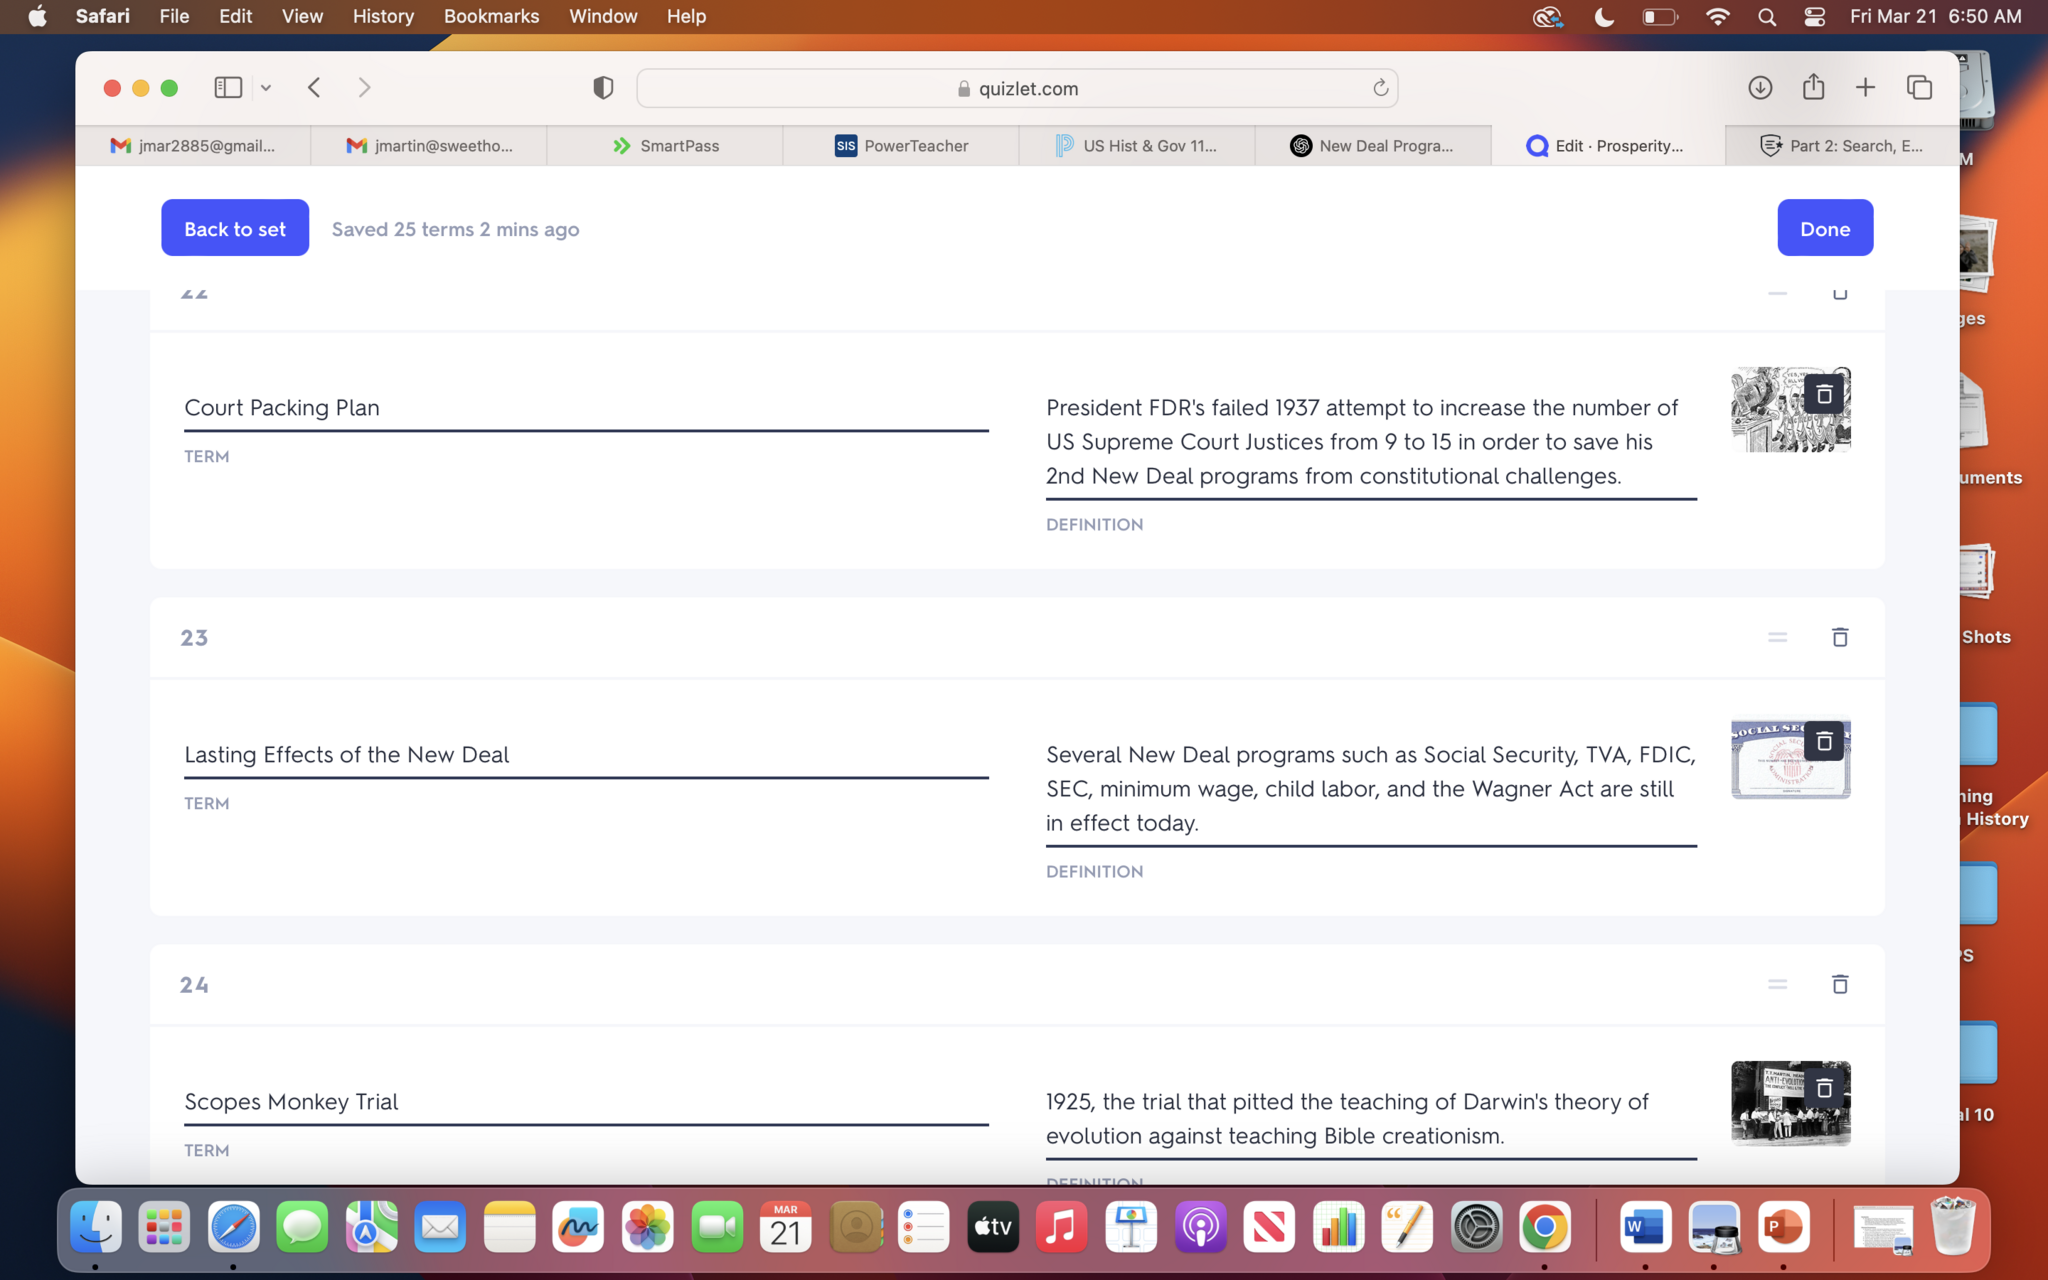Show Safari tab overview

(x=1919, y=88)
